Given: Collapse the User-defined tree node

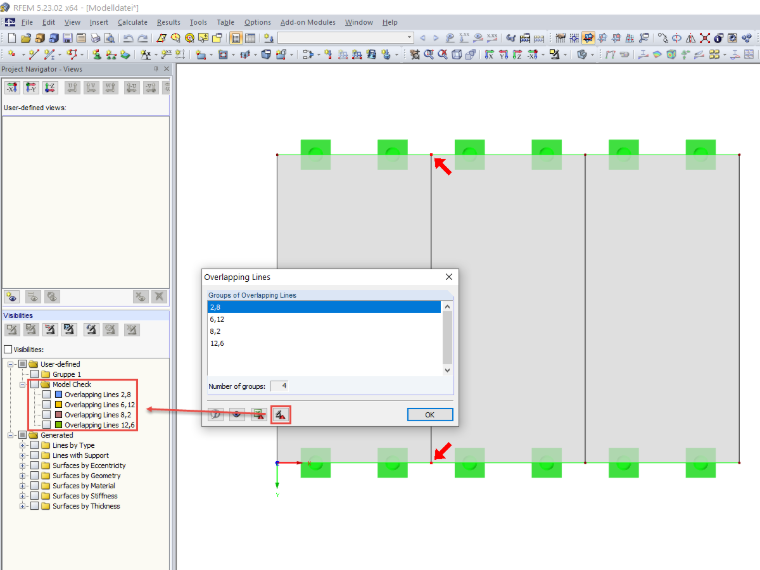Looking at the screenshot, I should point(10,364).
